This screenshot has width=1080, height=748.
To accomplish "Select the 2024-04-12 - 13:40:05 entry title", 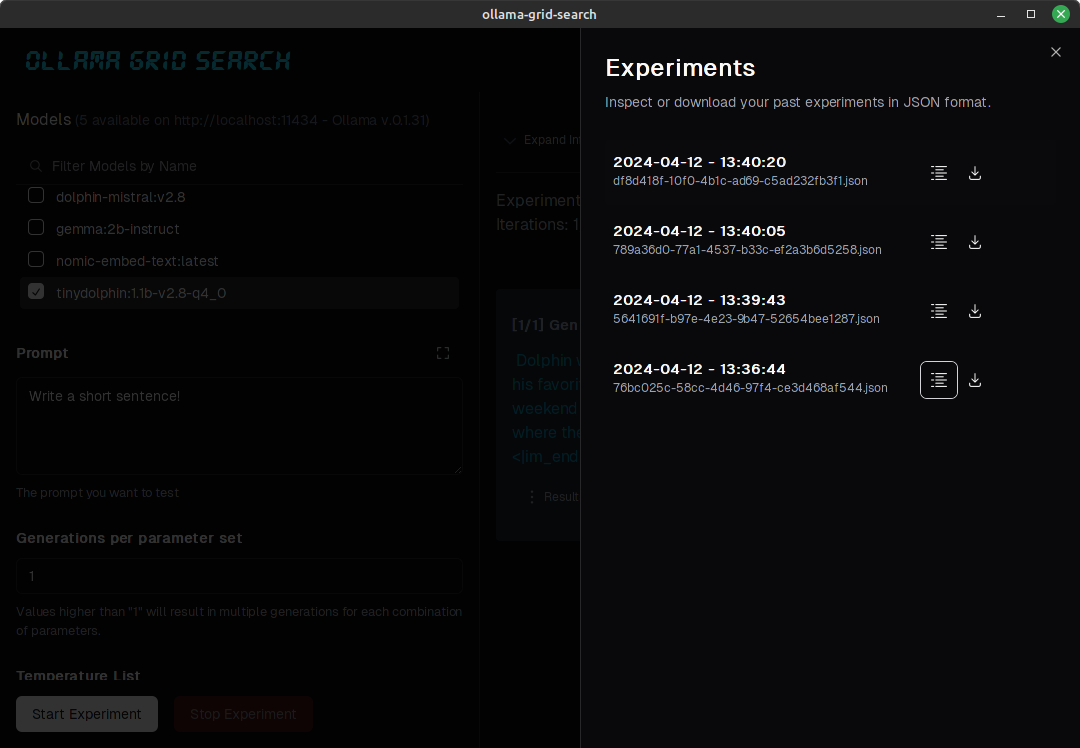I will [699, 231].
